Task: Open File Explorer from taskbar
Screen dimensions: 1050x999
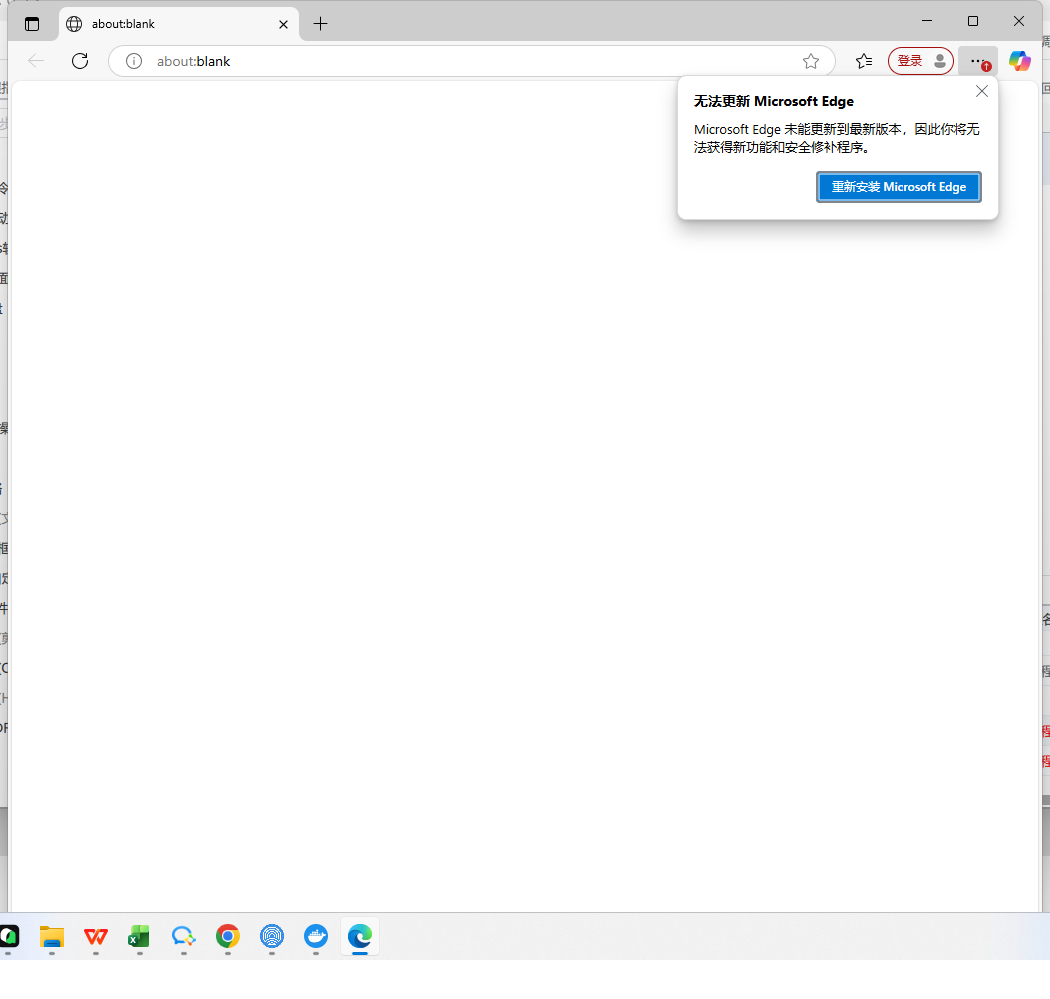Action: coord(52,936)
